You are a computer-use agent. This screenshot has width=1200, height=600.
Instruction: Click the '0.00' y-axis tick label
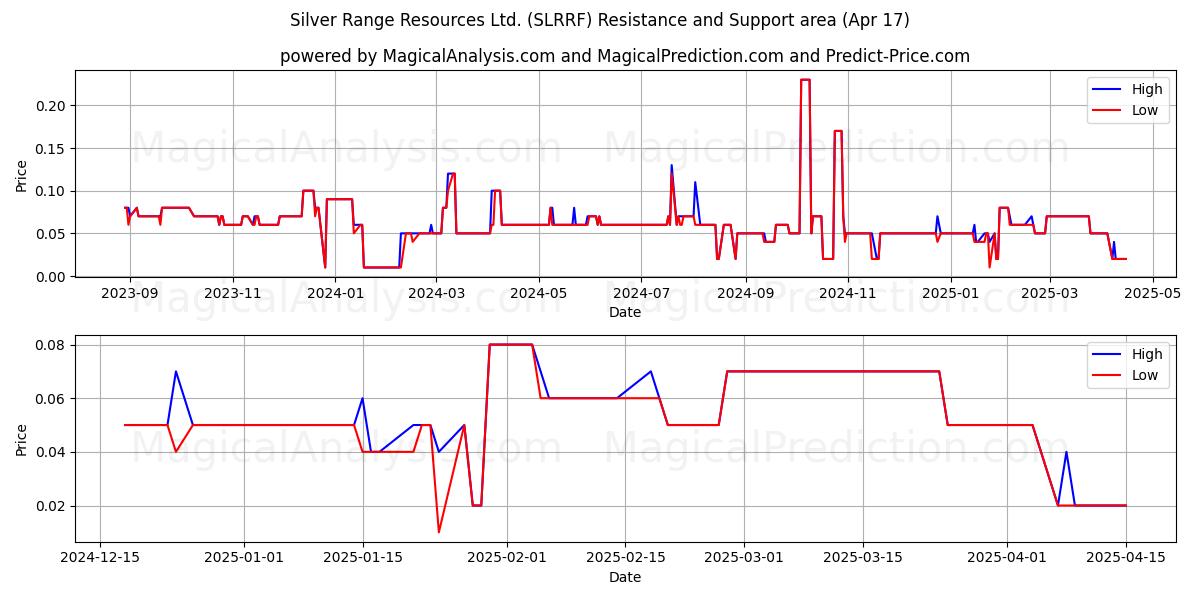coord(50,277)
